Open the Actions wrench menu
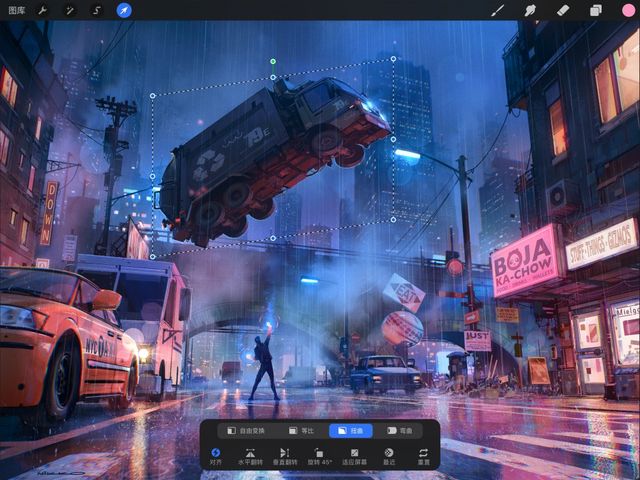Viewport: 640px width, 480px height. (42, 10)
